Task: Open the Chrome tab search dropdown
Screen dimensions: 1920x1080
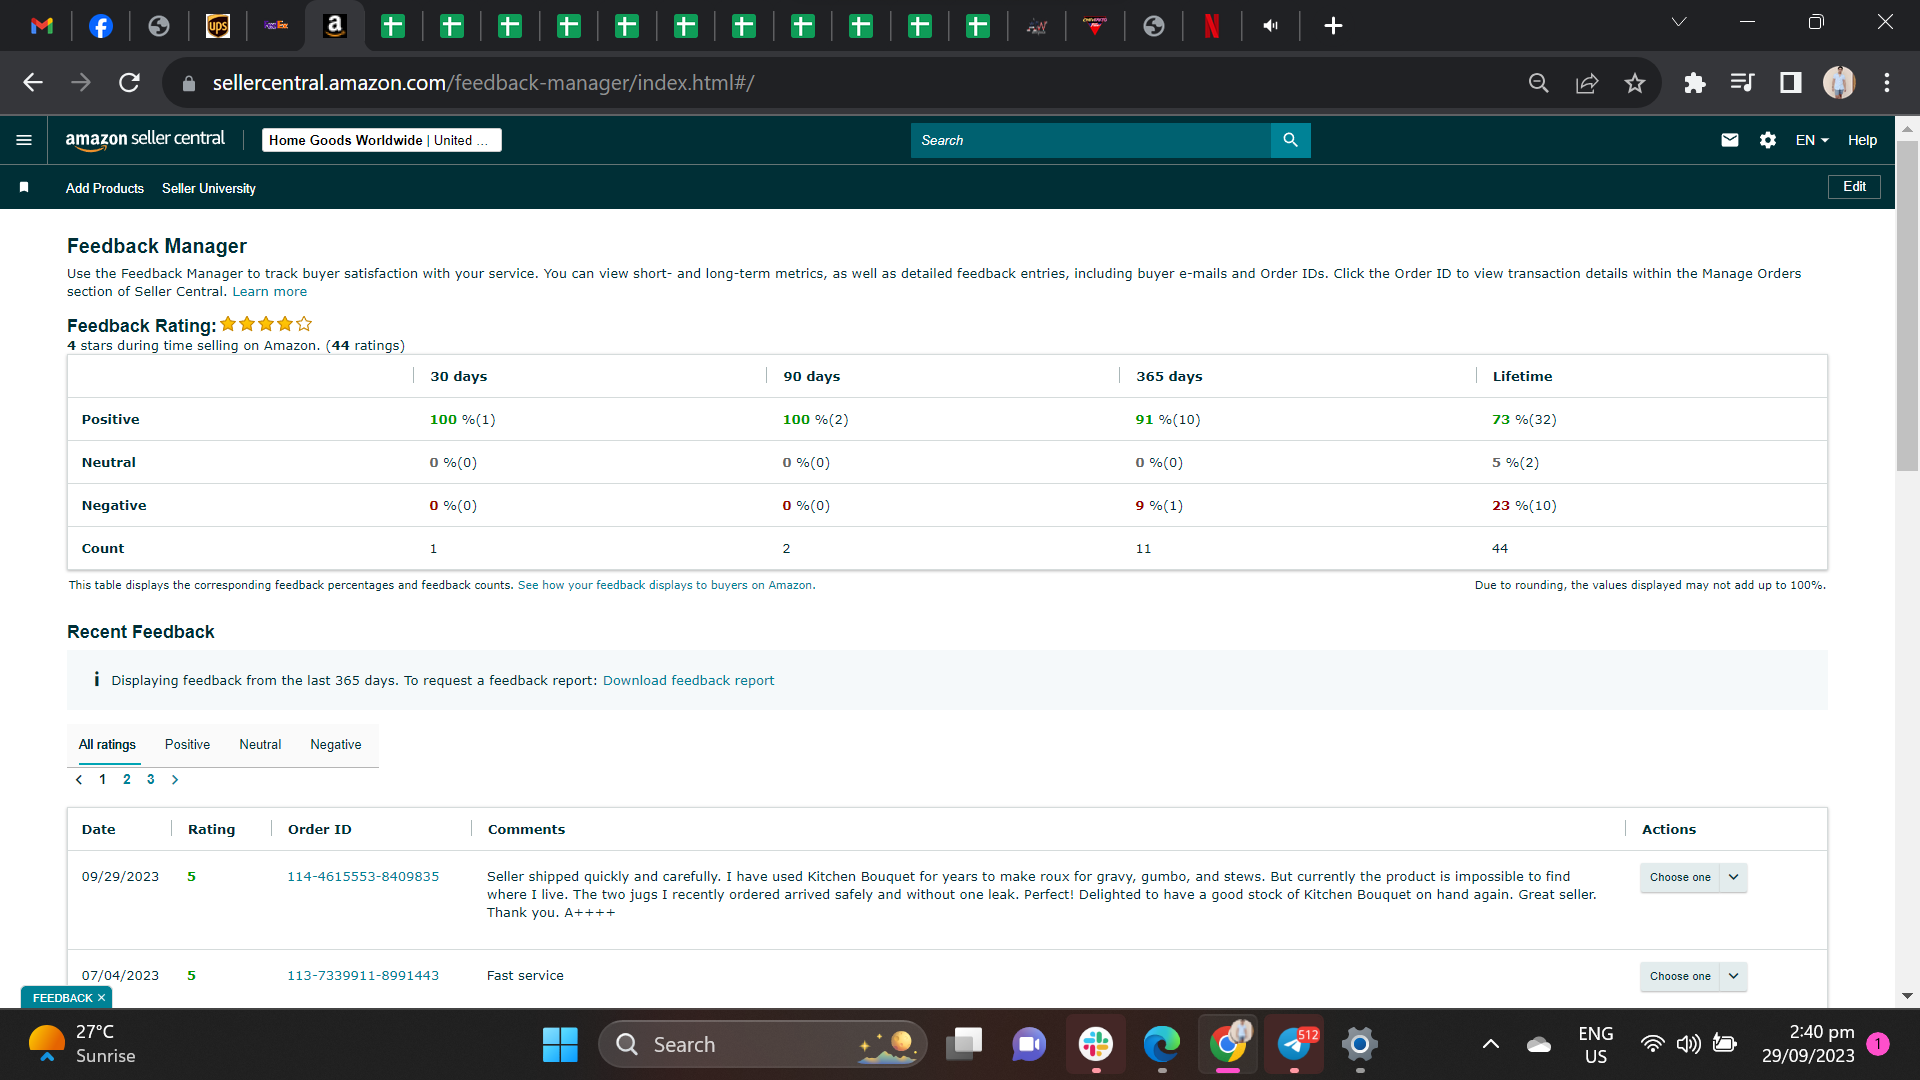Action: point(1679,22)
